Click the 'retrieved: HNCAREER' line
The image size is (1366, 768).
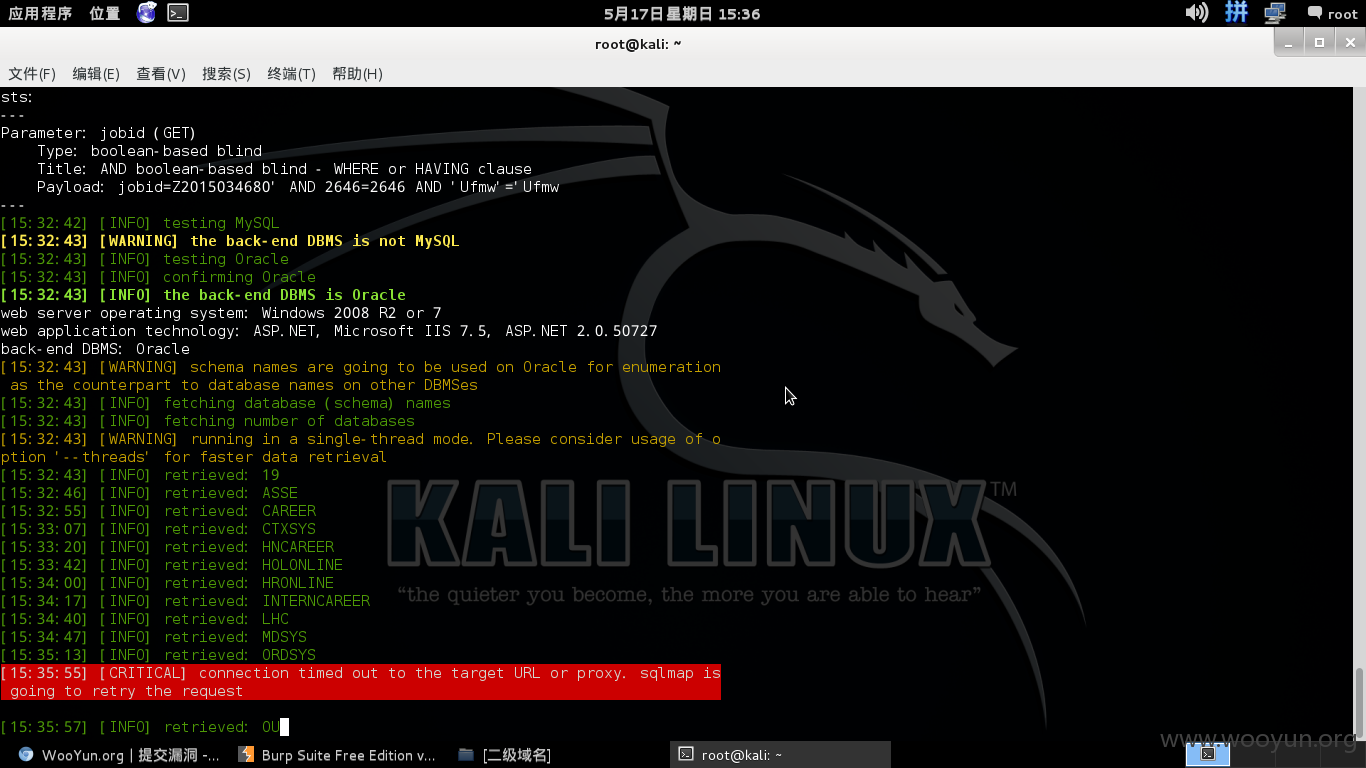[x=167, y=547]
